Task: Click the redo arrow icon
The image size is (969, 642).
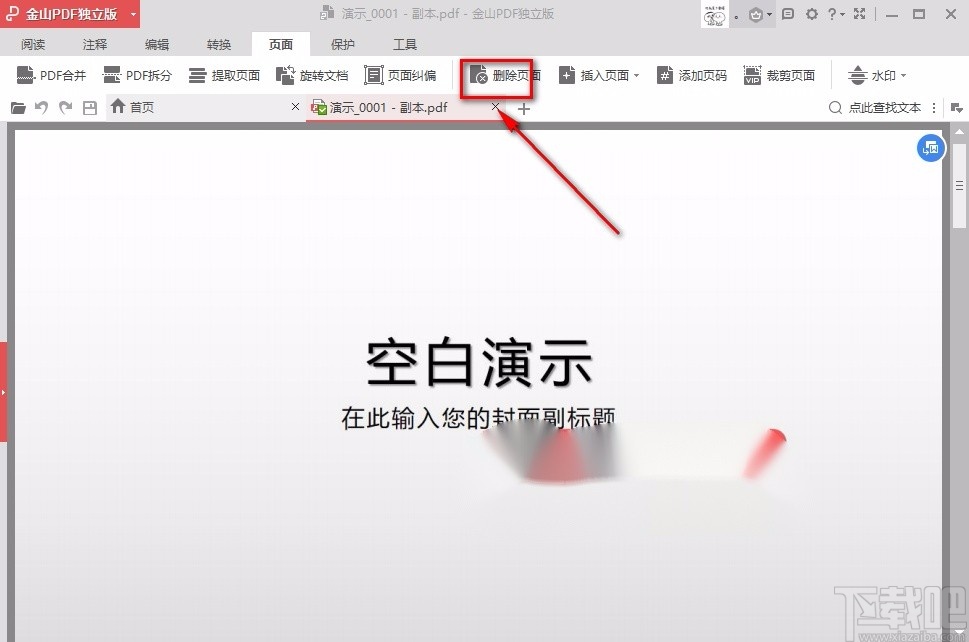Action: [65, 107]
